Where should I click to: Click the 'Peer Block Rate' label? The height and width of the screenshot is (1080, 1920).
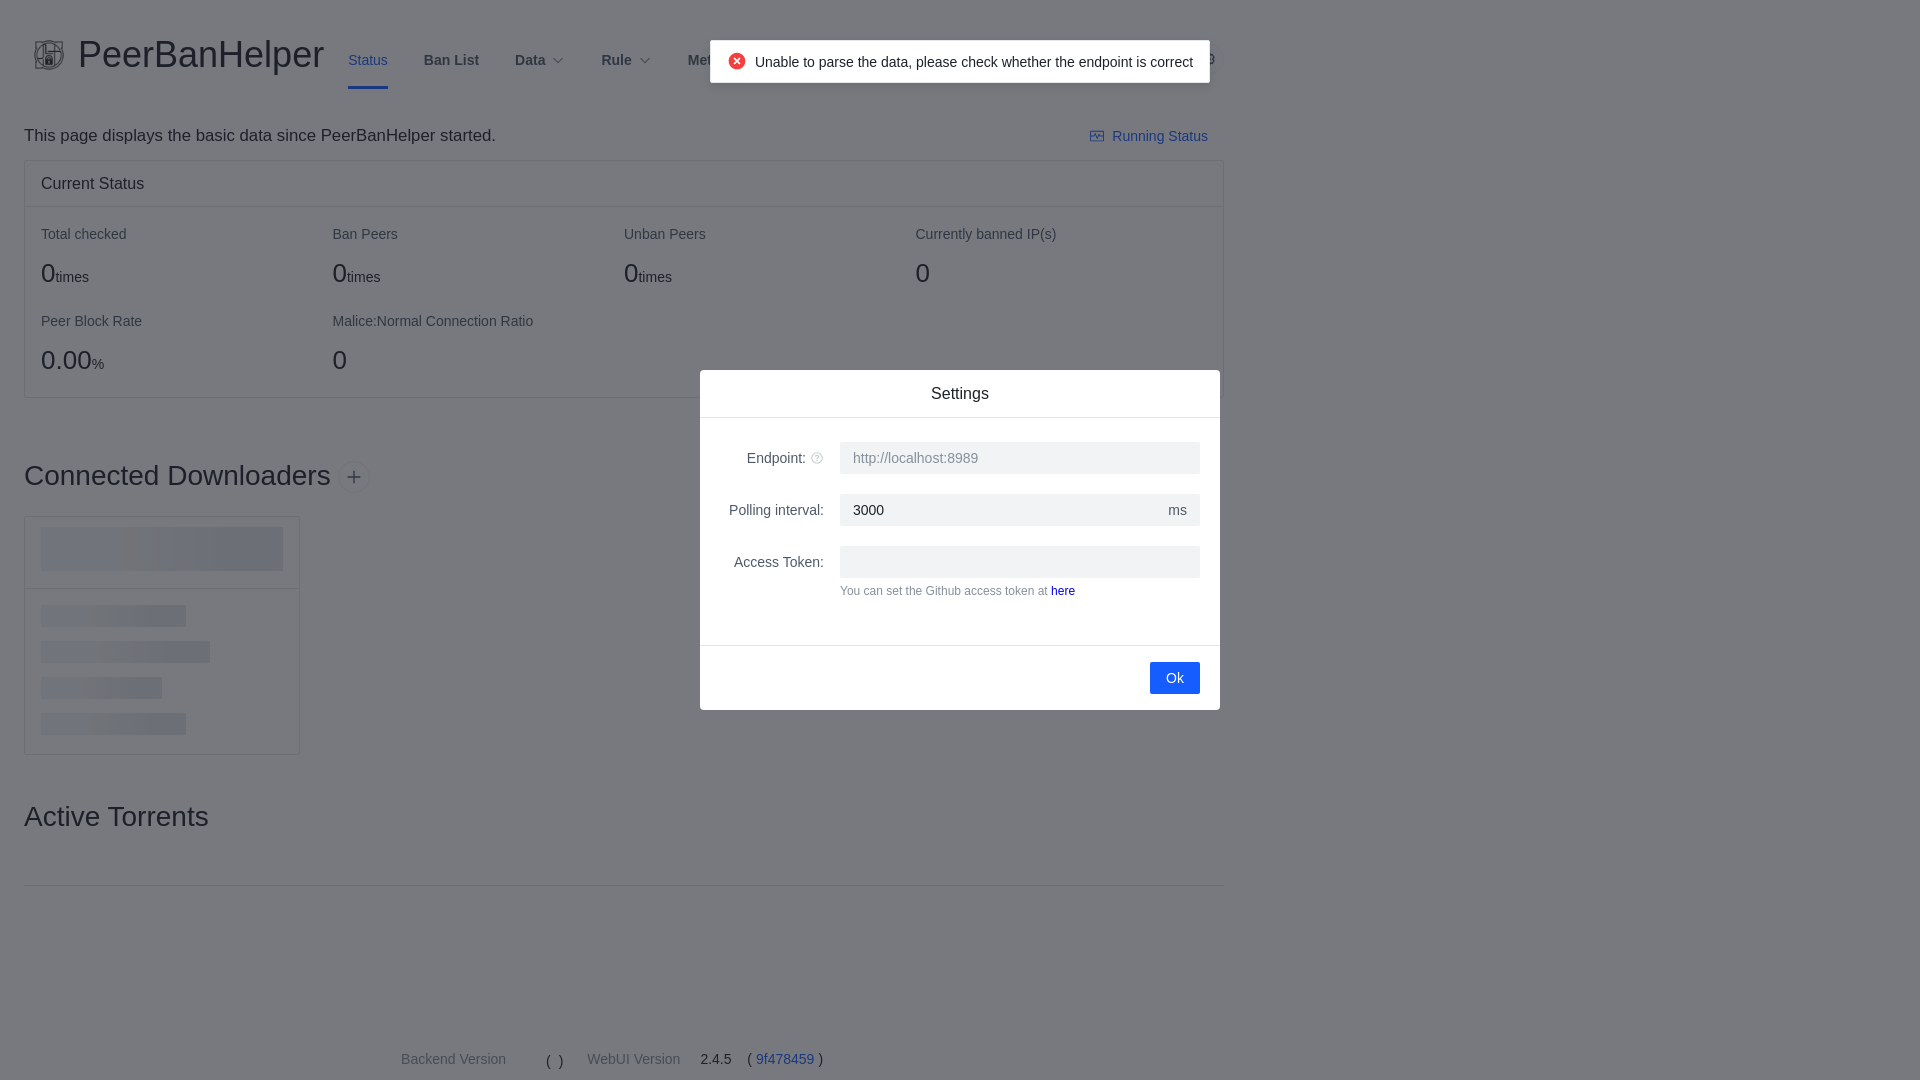pos(91,321)
